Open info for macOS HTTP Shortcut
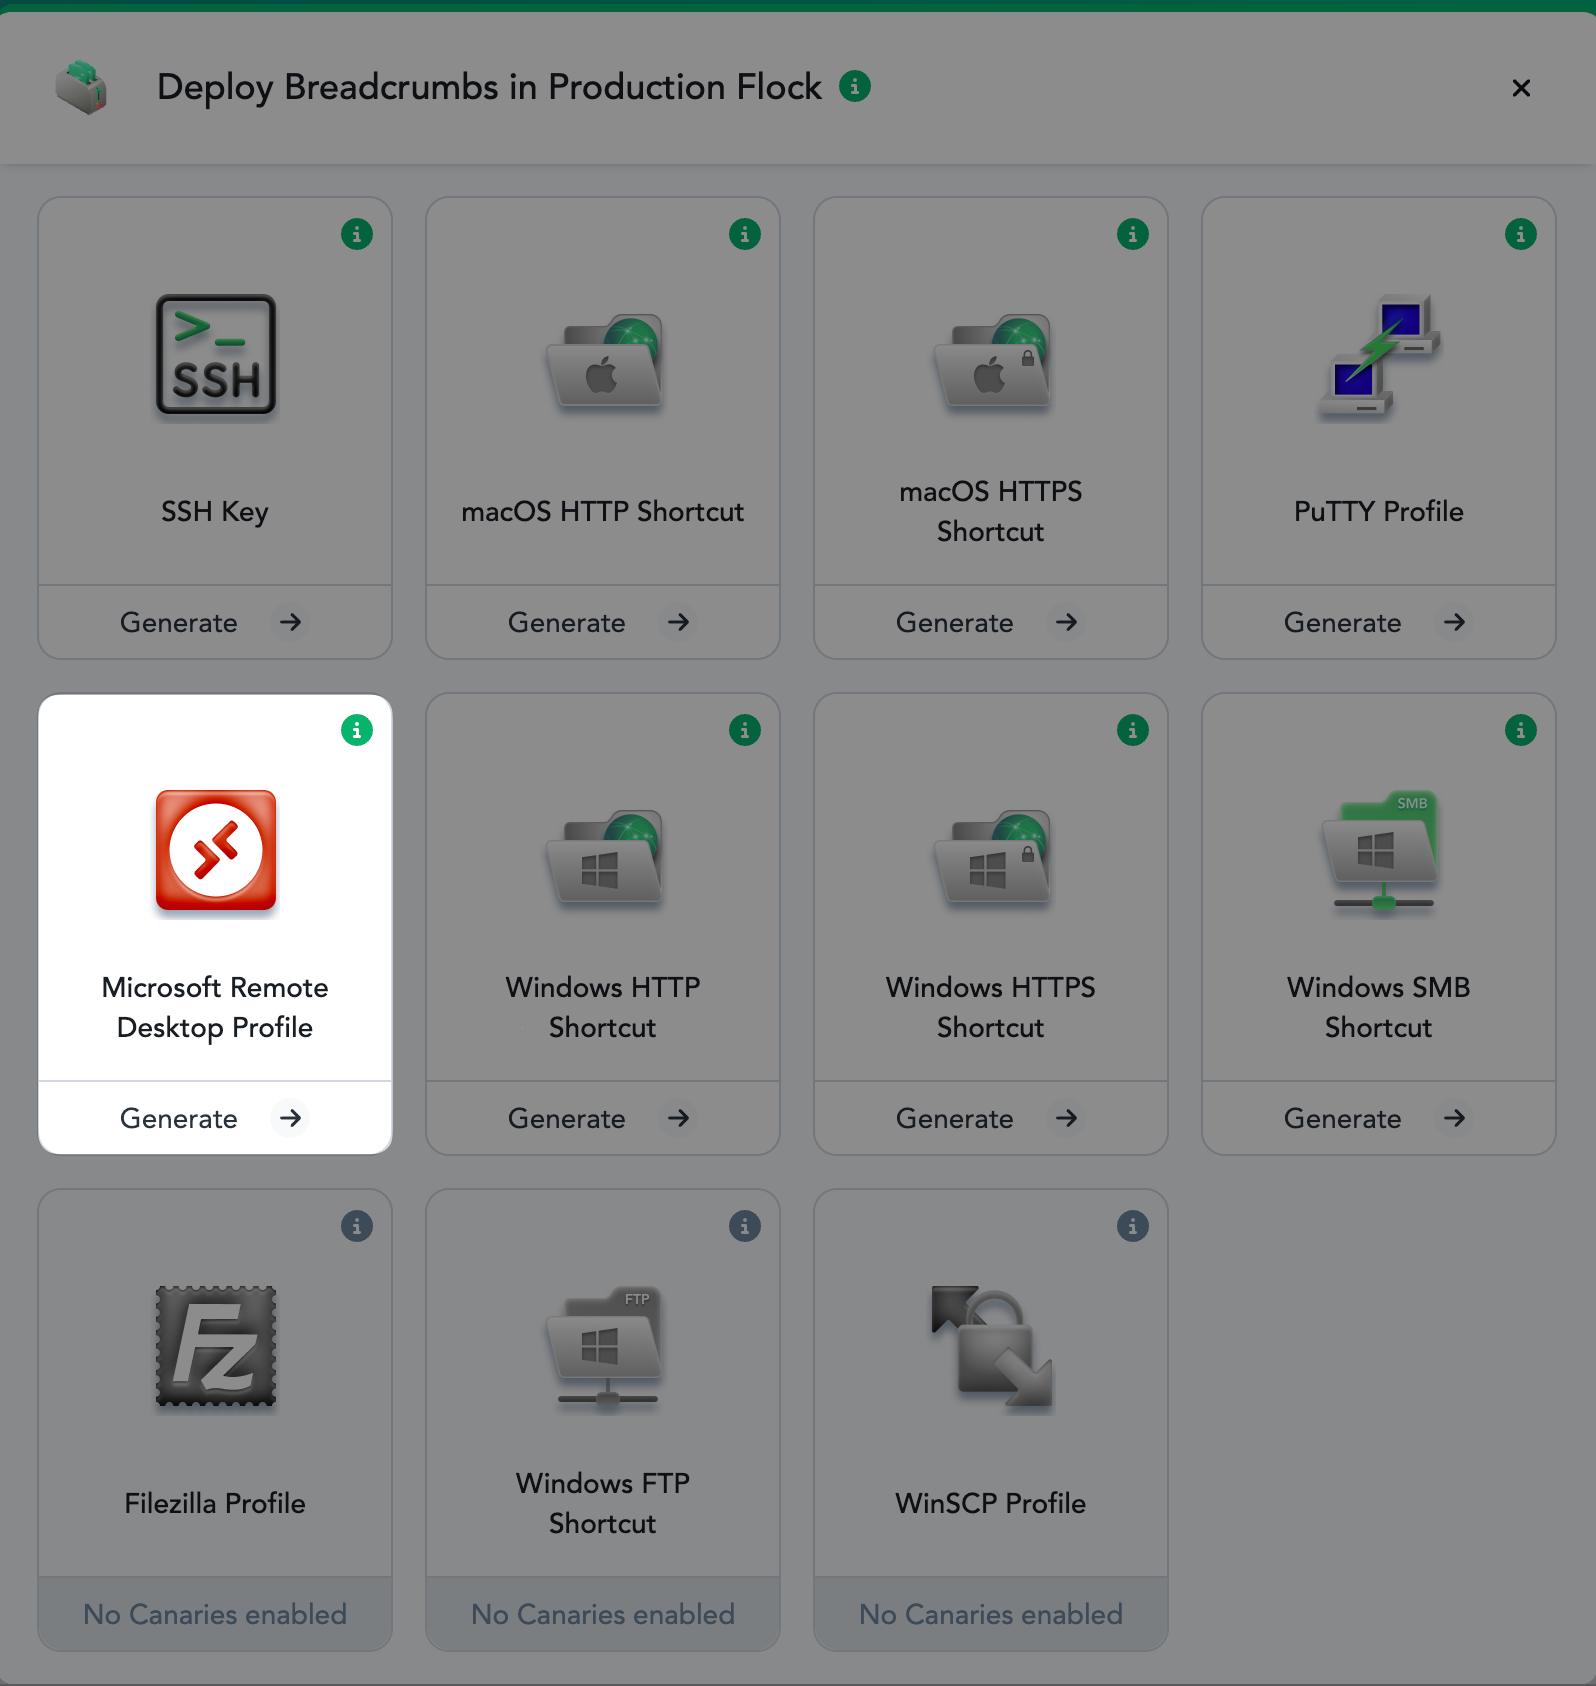The image size is (1596, 1686). (745, 234)
